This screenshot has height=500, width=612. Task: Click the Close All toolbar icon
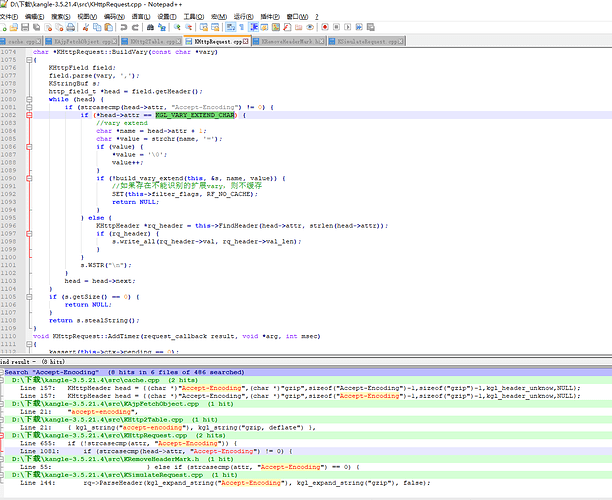click(59, 27)
